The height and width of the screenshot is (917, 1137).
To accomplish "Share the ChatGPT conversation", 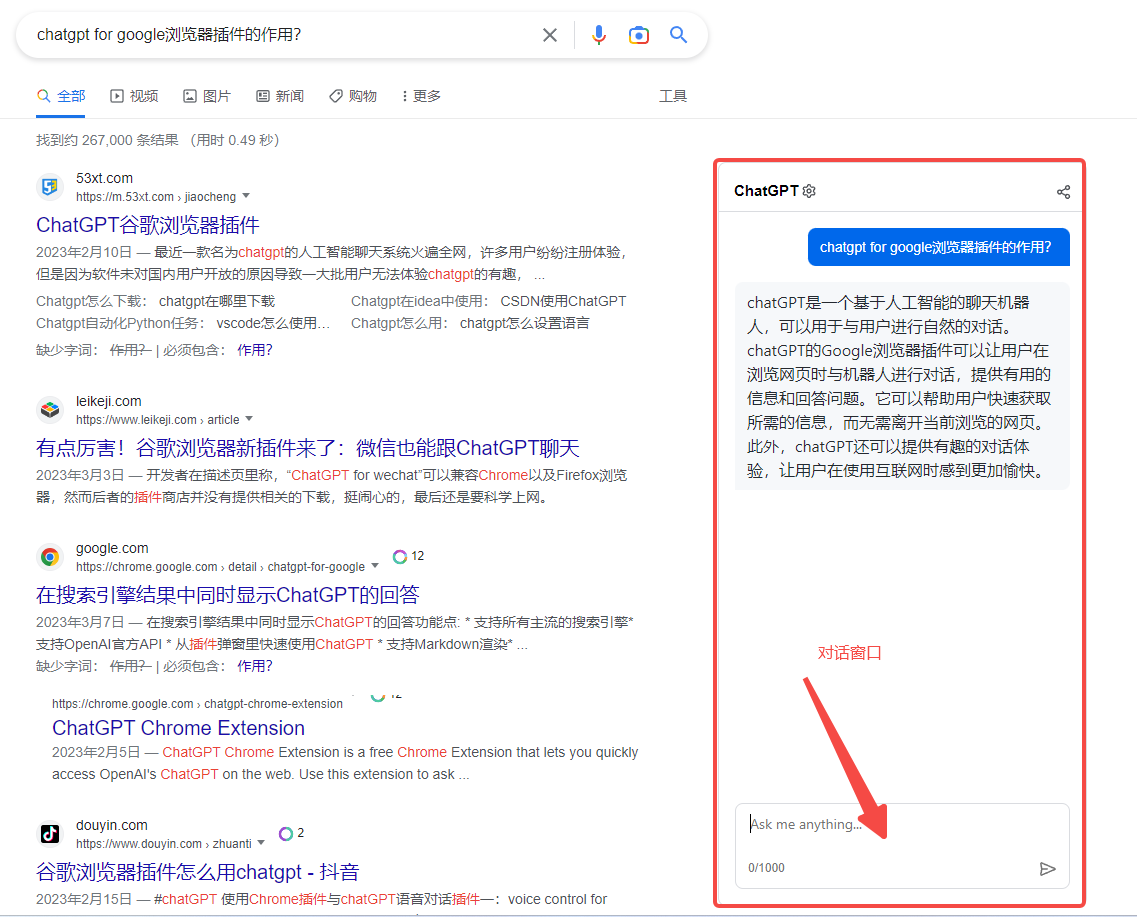I will pyautogui.click(x=1063, y=190).
